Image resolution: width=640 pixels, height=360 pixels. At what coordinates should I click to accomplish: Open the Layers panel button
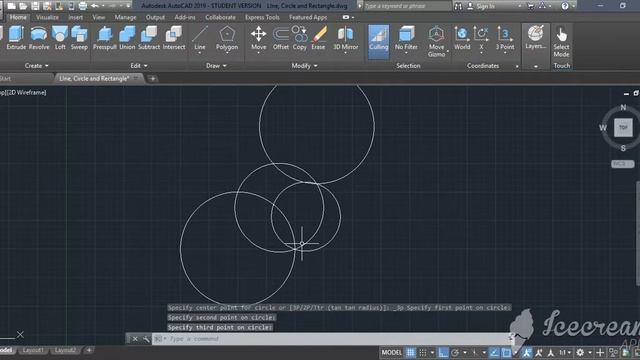(x=536, y=38)
